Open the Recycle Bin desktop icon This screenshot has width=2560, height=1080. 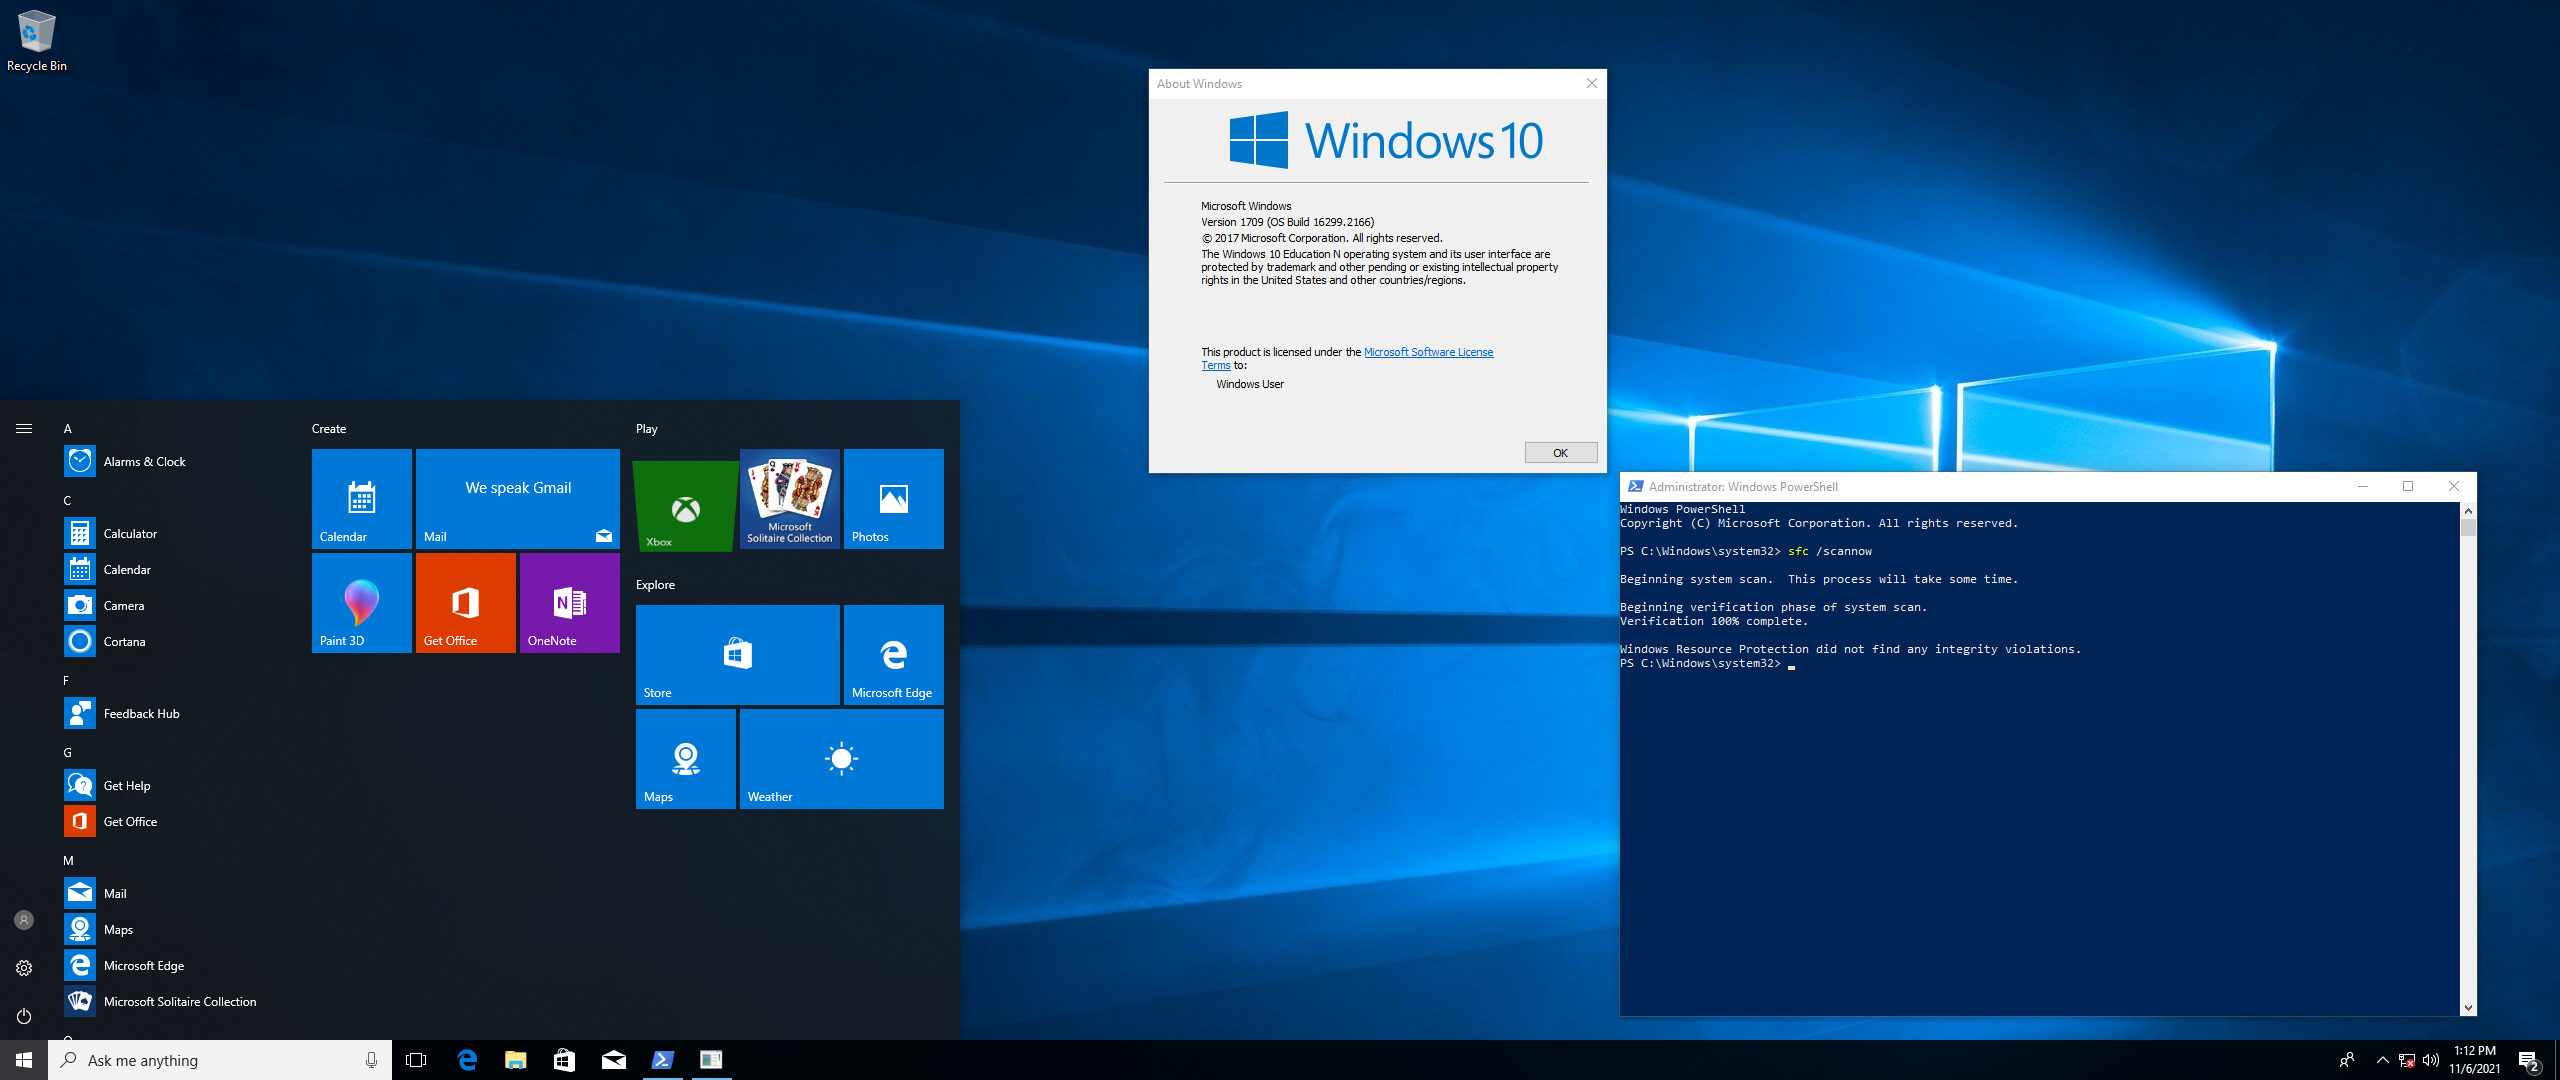click(37, 40)
